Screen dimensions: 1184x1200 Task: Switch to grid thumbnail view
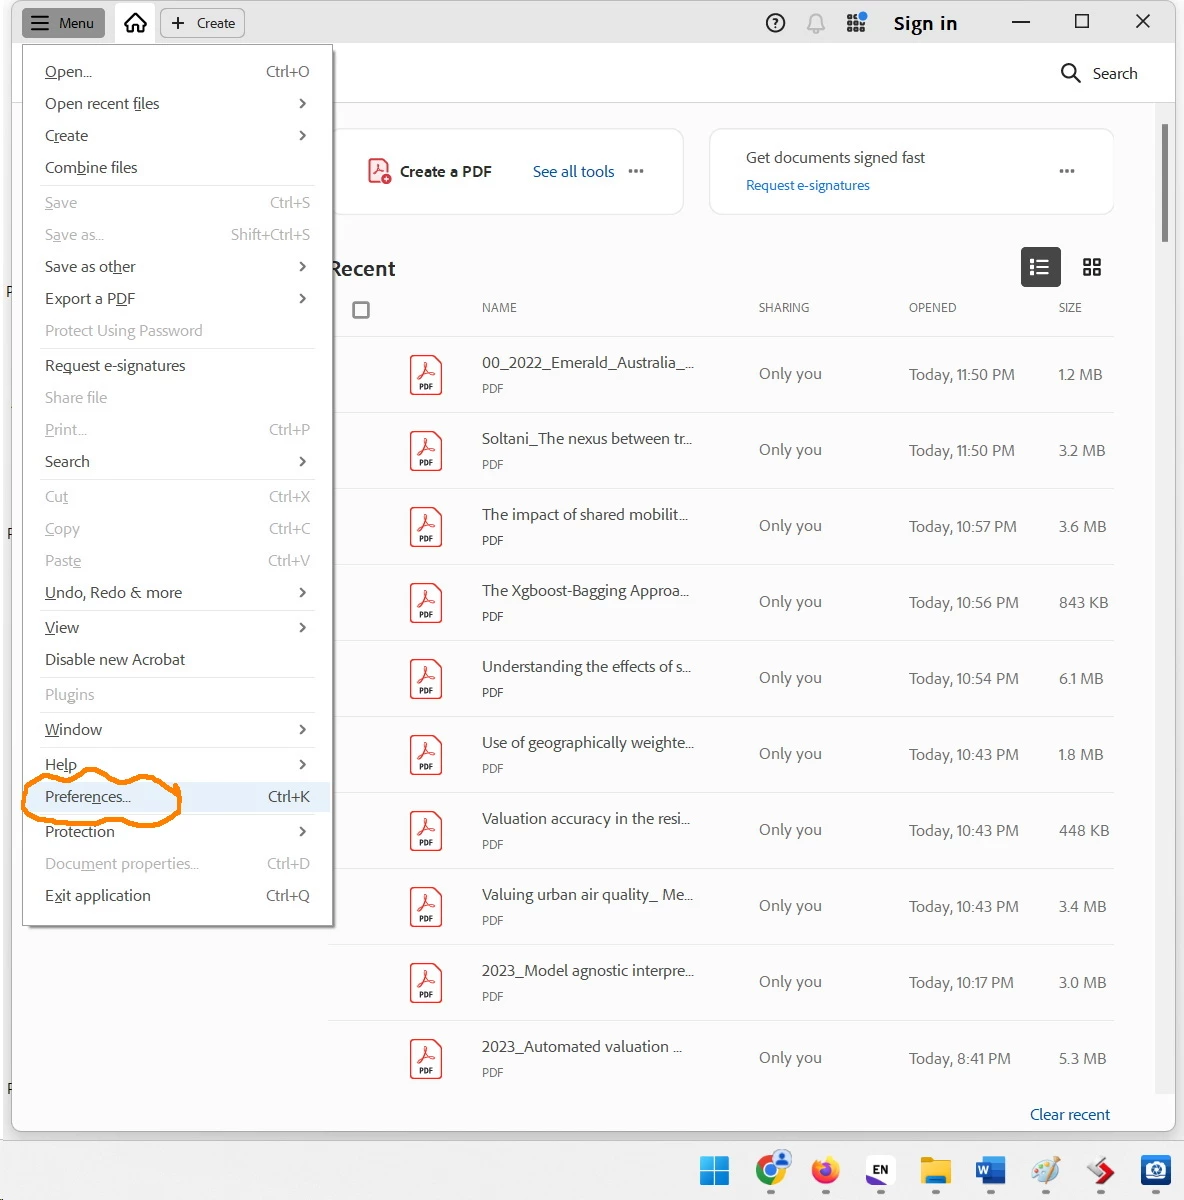click(x=1092, y=267)
